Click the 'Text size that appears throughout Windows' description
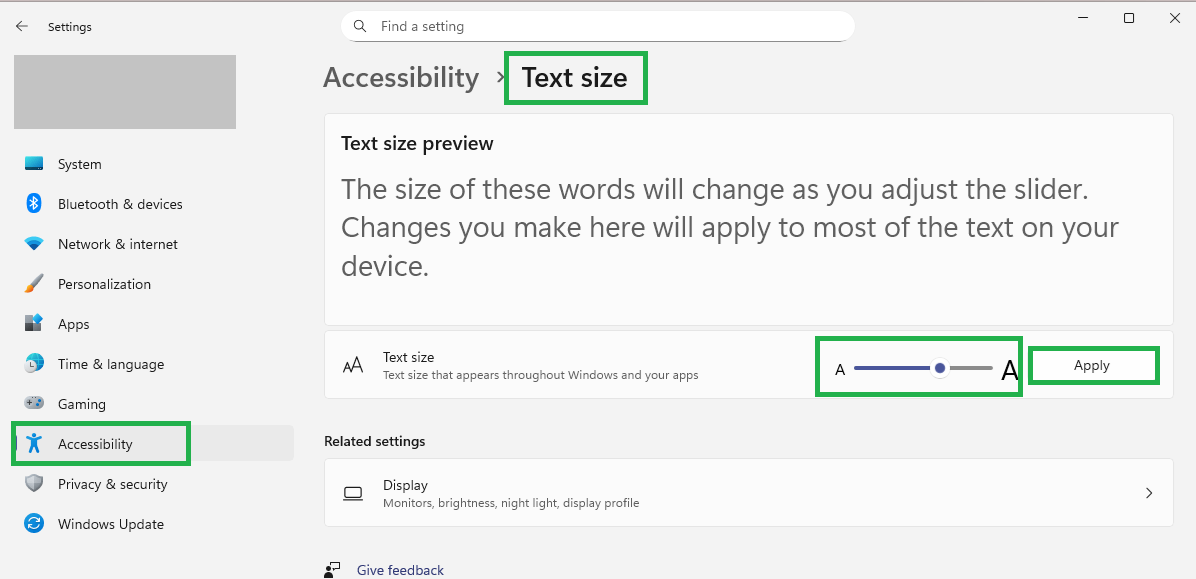Screen dimensions: 1196x579 (x=541, y=375)
